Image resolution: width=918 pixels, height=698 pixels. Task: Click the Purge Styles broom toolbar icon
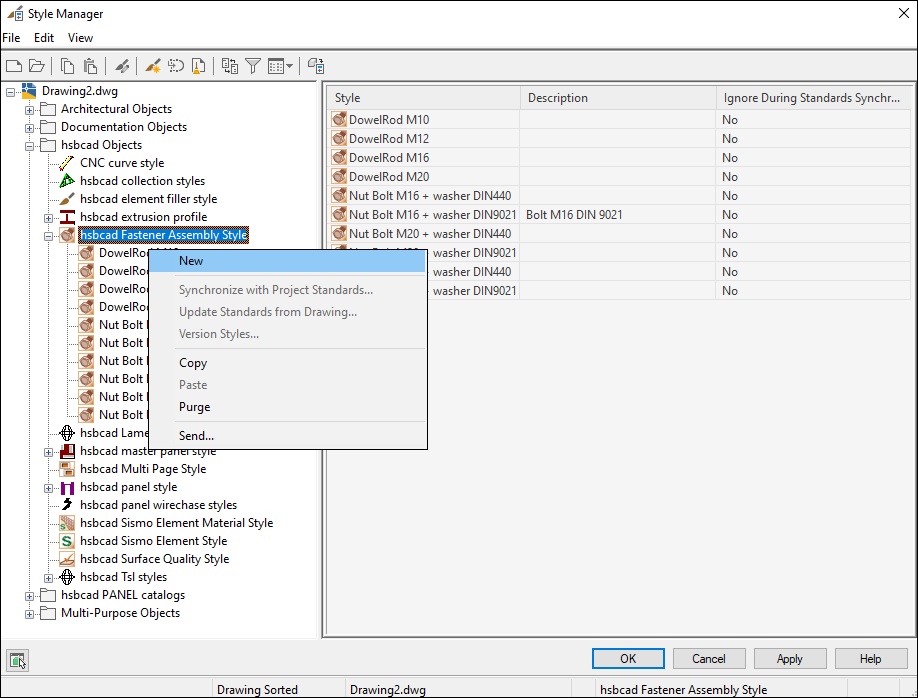pyautogui.click(x=198, y=66)
